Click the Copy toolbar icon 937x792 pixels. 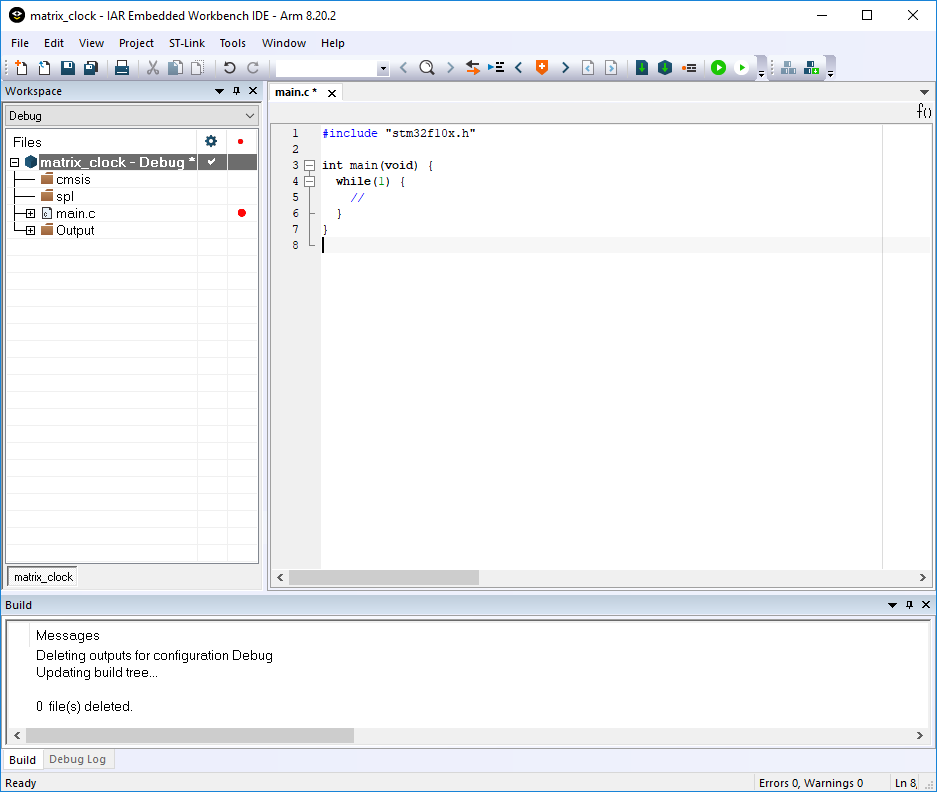(175, 68)
